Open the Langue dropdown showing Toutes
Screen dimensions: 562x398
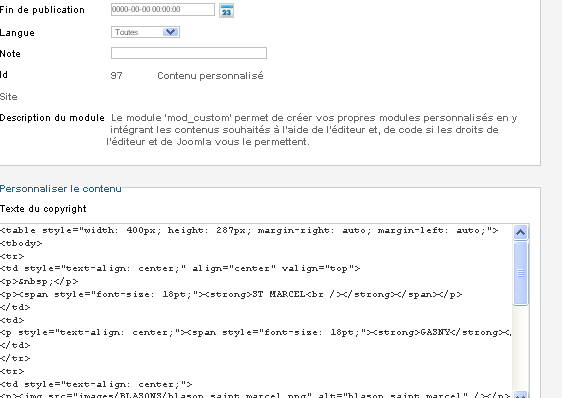[x=145, y=32]
